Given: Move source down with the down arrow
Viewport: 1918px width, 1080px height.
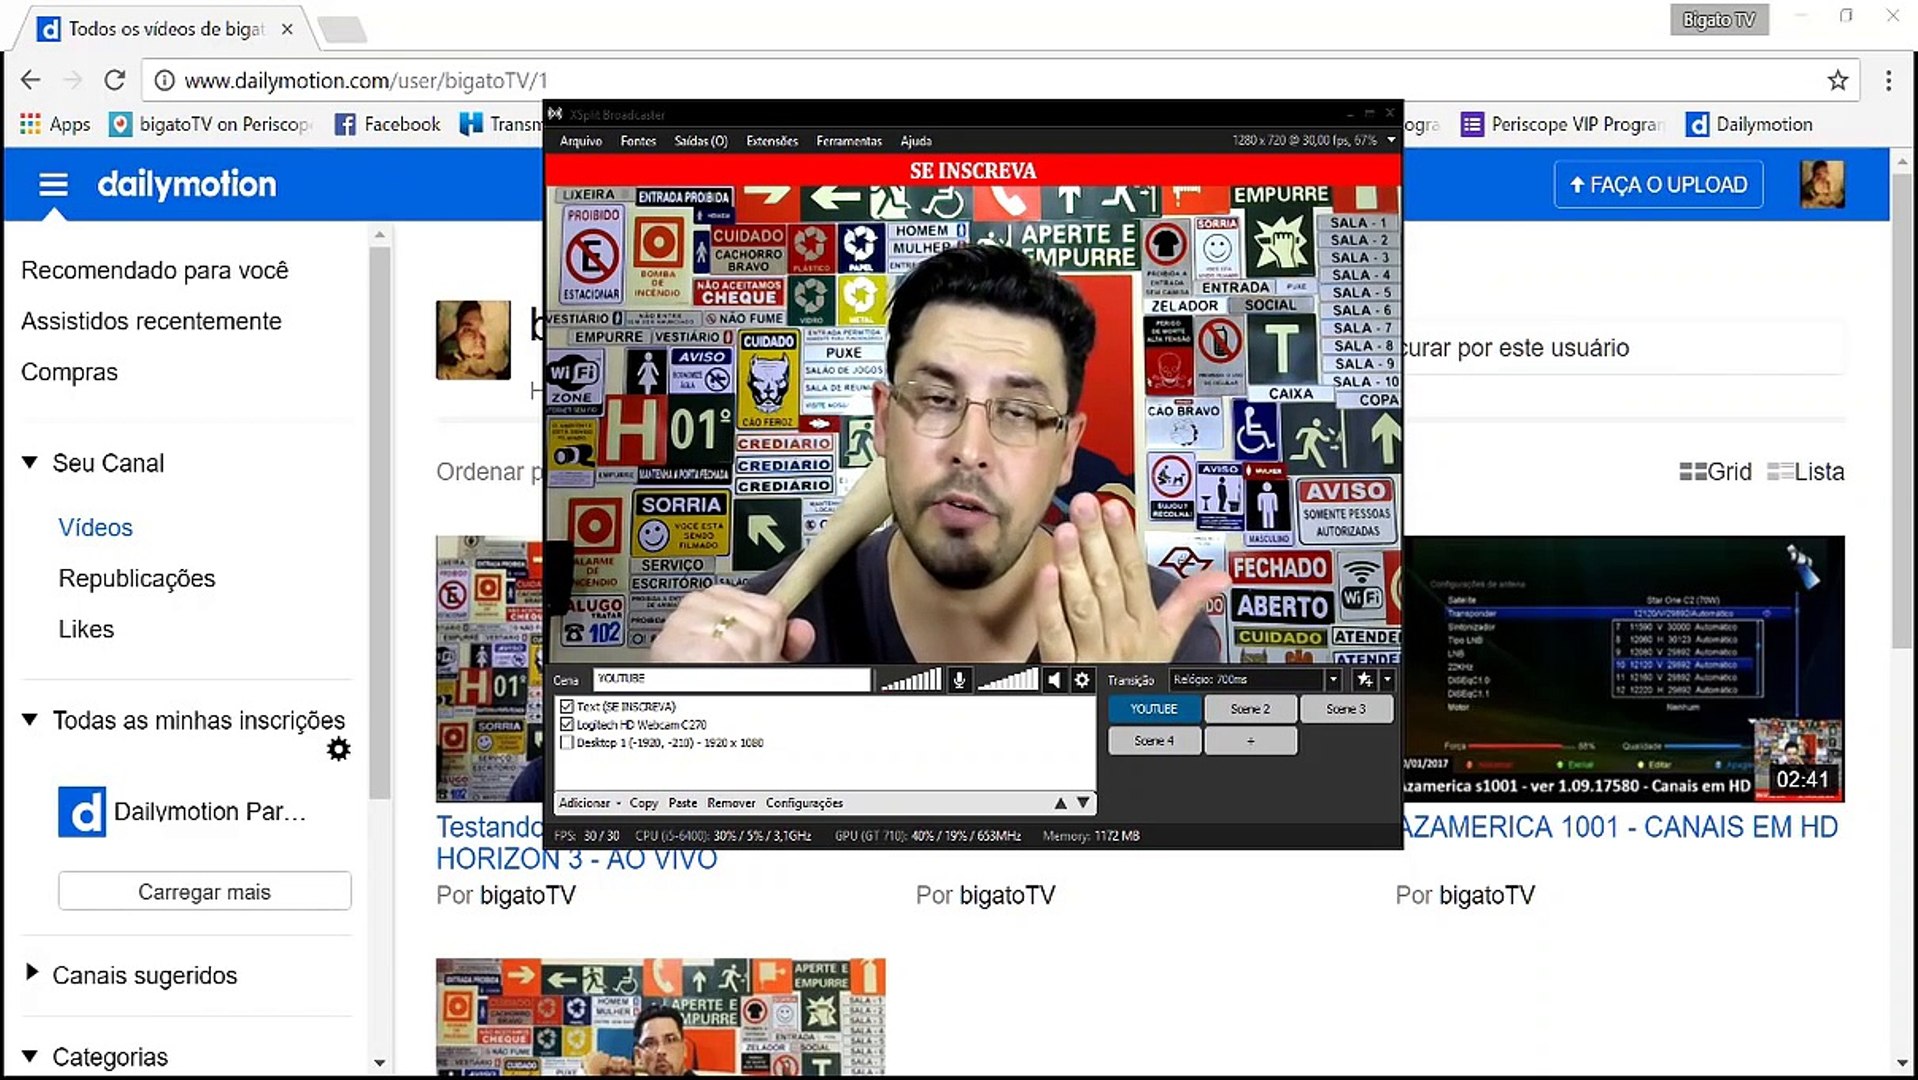Looking at the screenshot, I should click(1082, 803).
